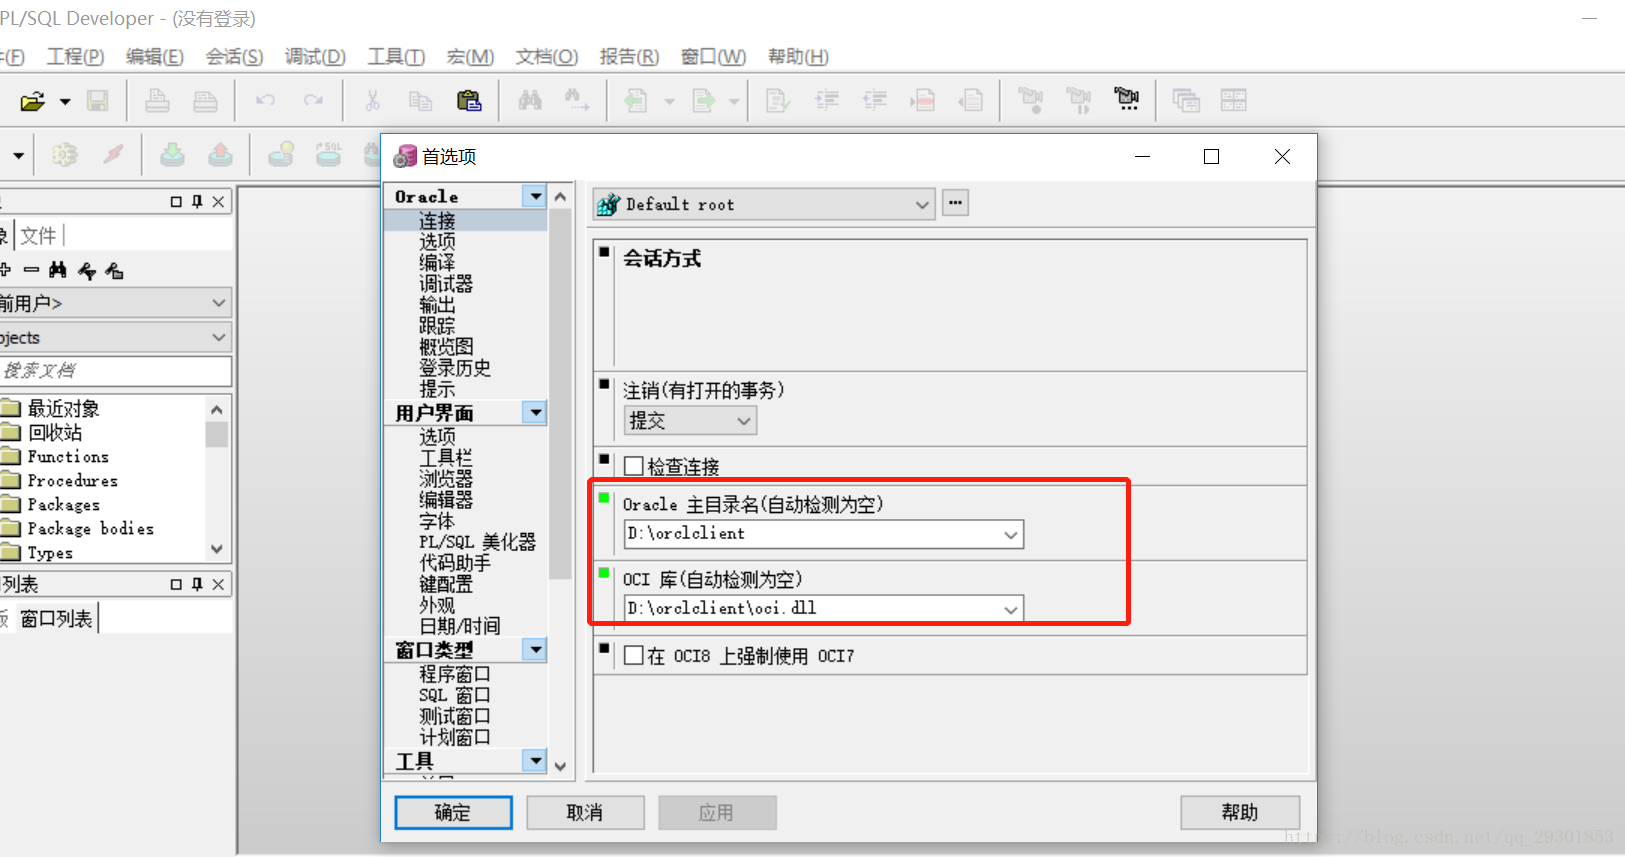
Task: Click the Paste clipboard icon
Action: click(x=468, y=101)
